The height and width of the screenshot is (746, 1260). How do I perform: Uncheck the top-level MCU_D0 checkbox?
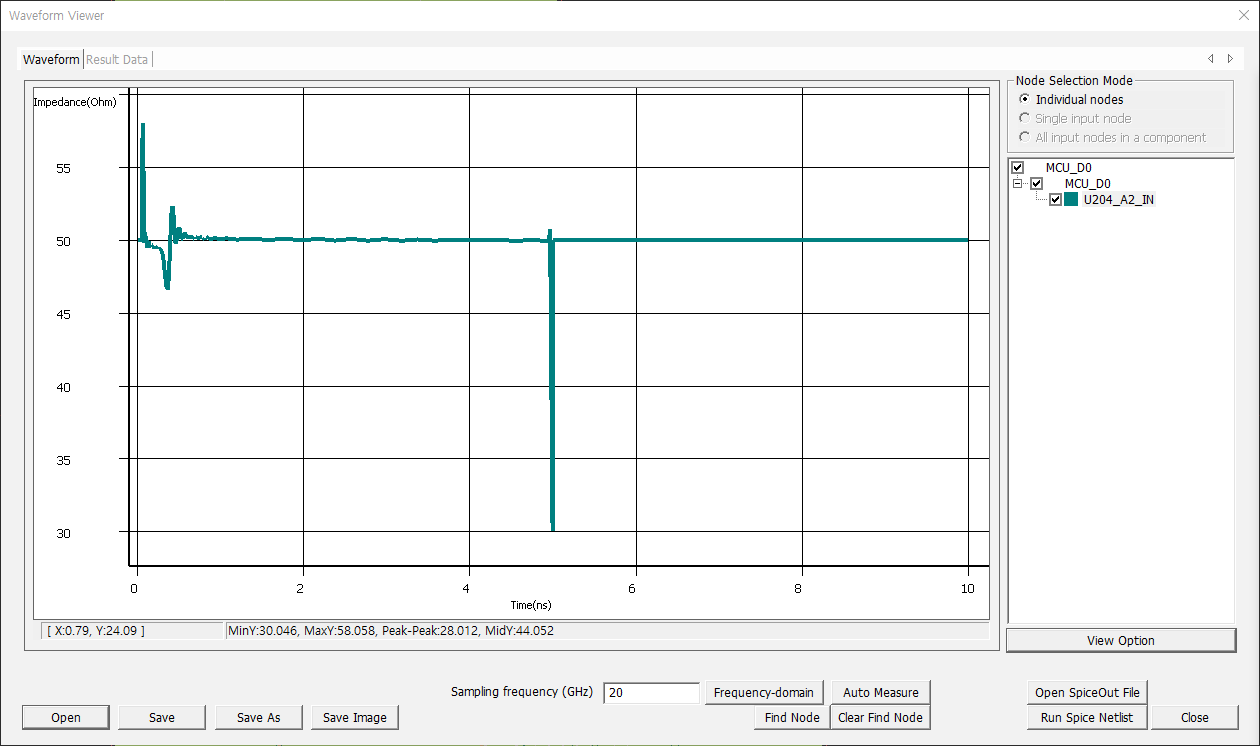pyautogui.click(x=1018, y=168)
